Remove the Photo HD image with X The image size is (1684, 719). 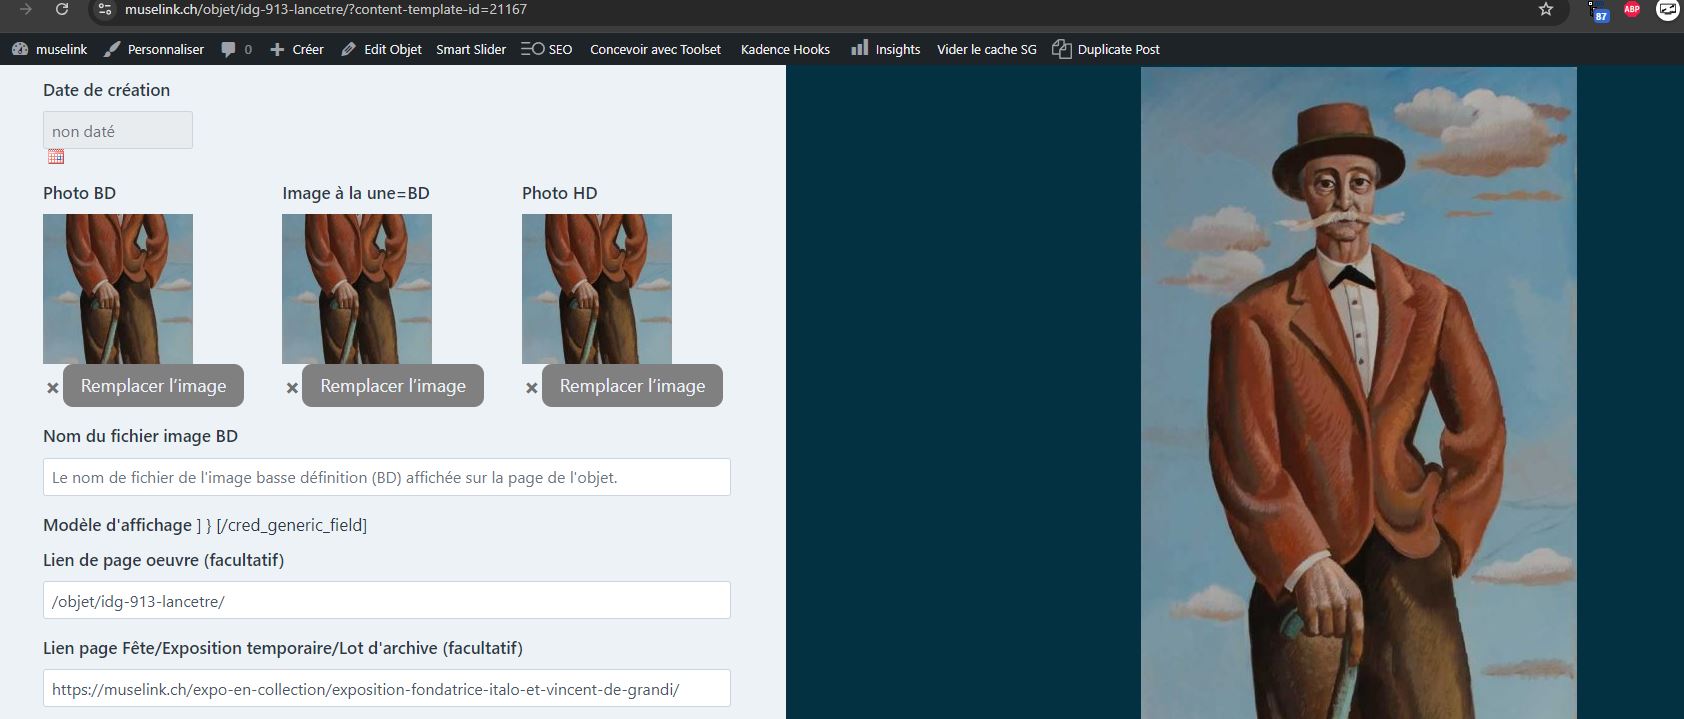click(532, 388)
